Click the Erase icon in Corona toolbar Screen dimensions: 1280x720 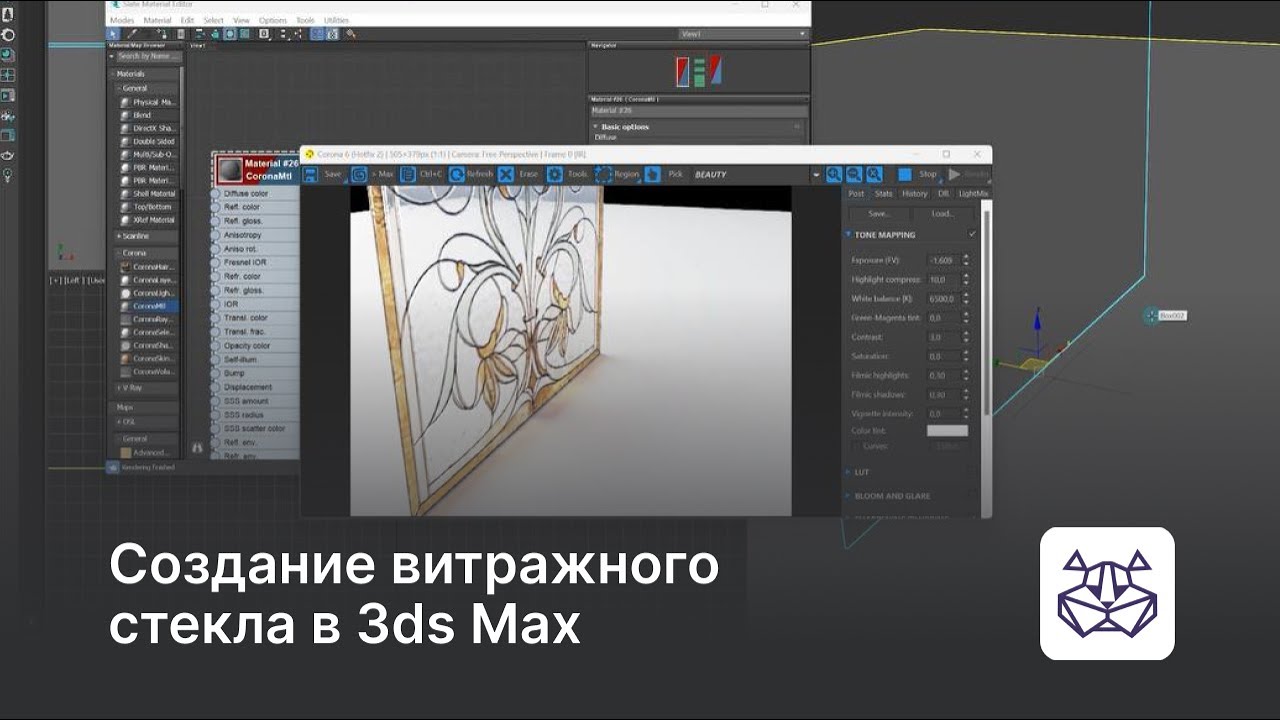click(506, 174)
